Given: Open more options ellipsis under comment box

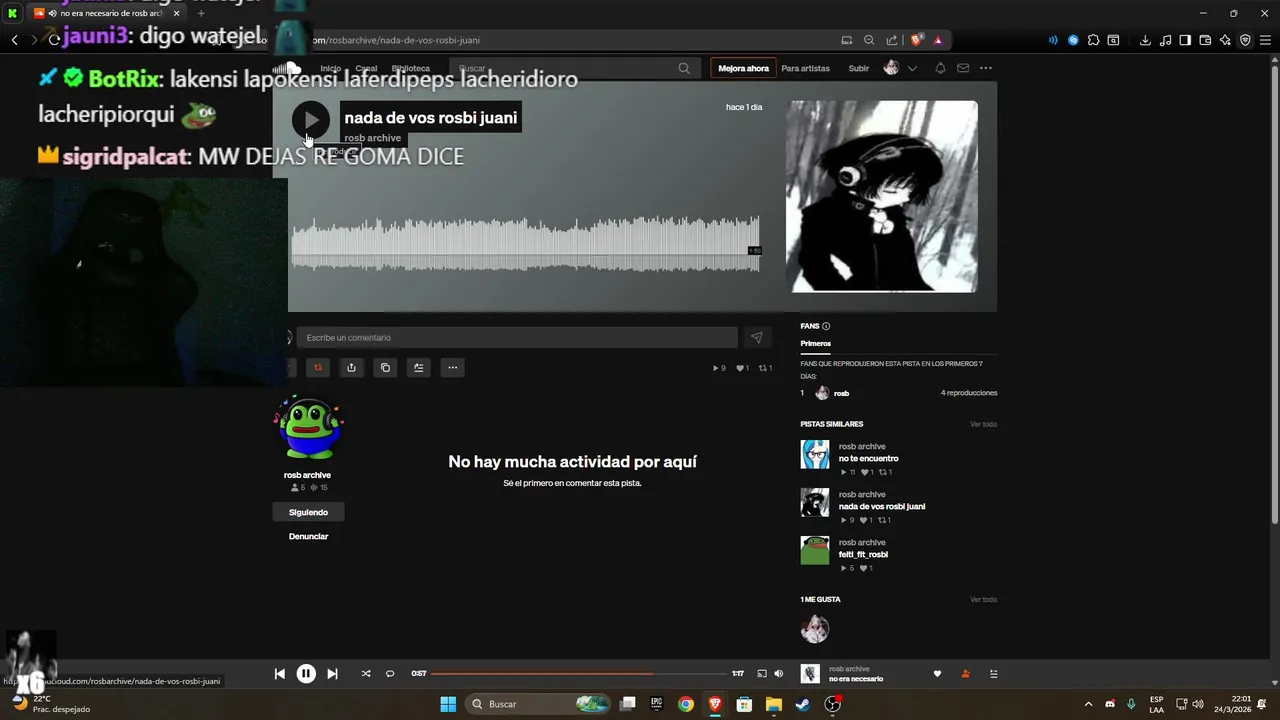Looking at the screenshot, I should click(x=452, y=368).
